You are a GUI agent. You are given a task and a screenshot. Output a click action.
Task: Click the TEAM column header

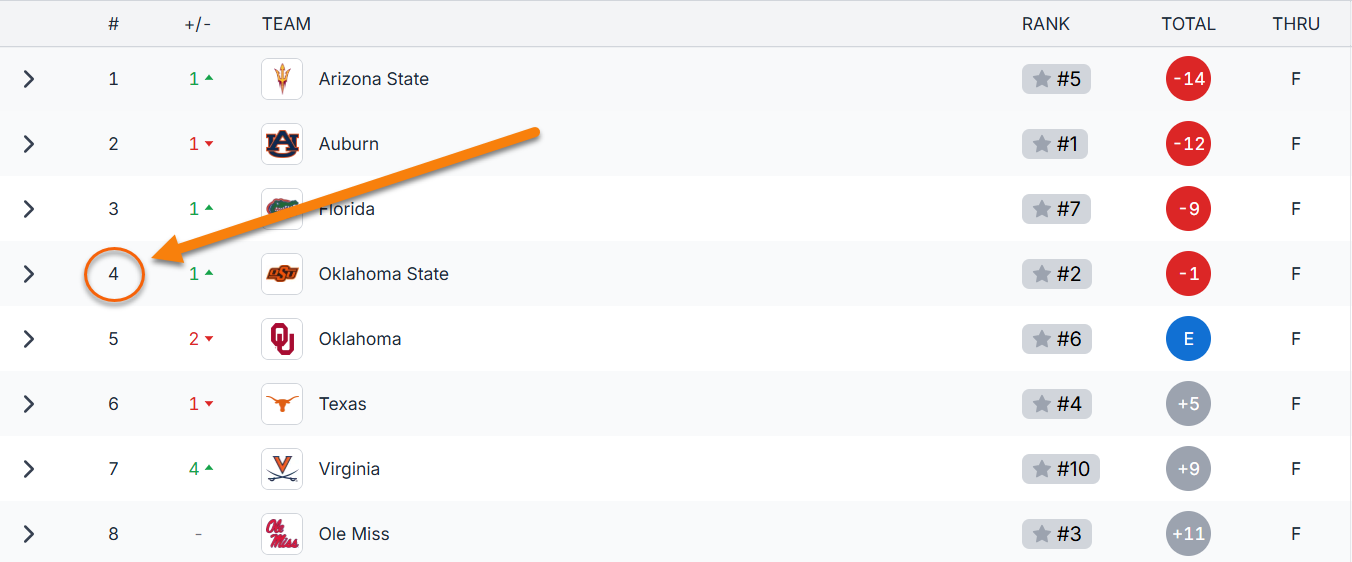(286, 24)
